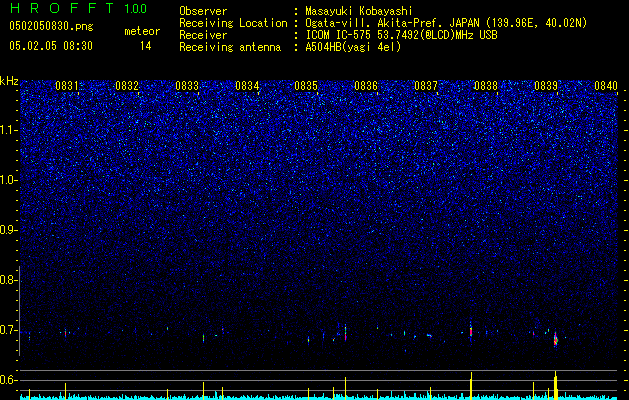This screenshot has height=400, width=629.
Task: Click the red meteor echo just before 0838
Action: 471,331
